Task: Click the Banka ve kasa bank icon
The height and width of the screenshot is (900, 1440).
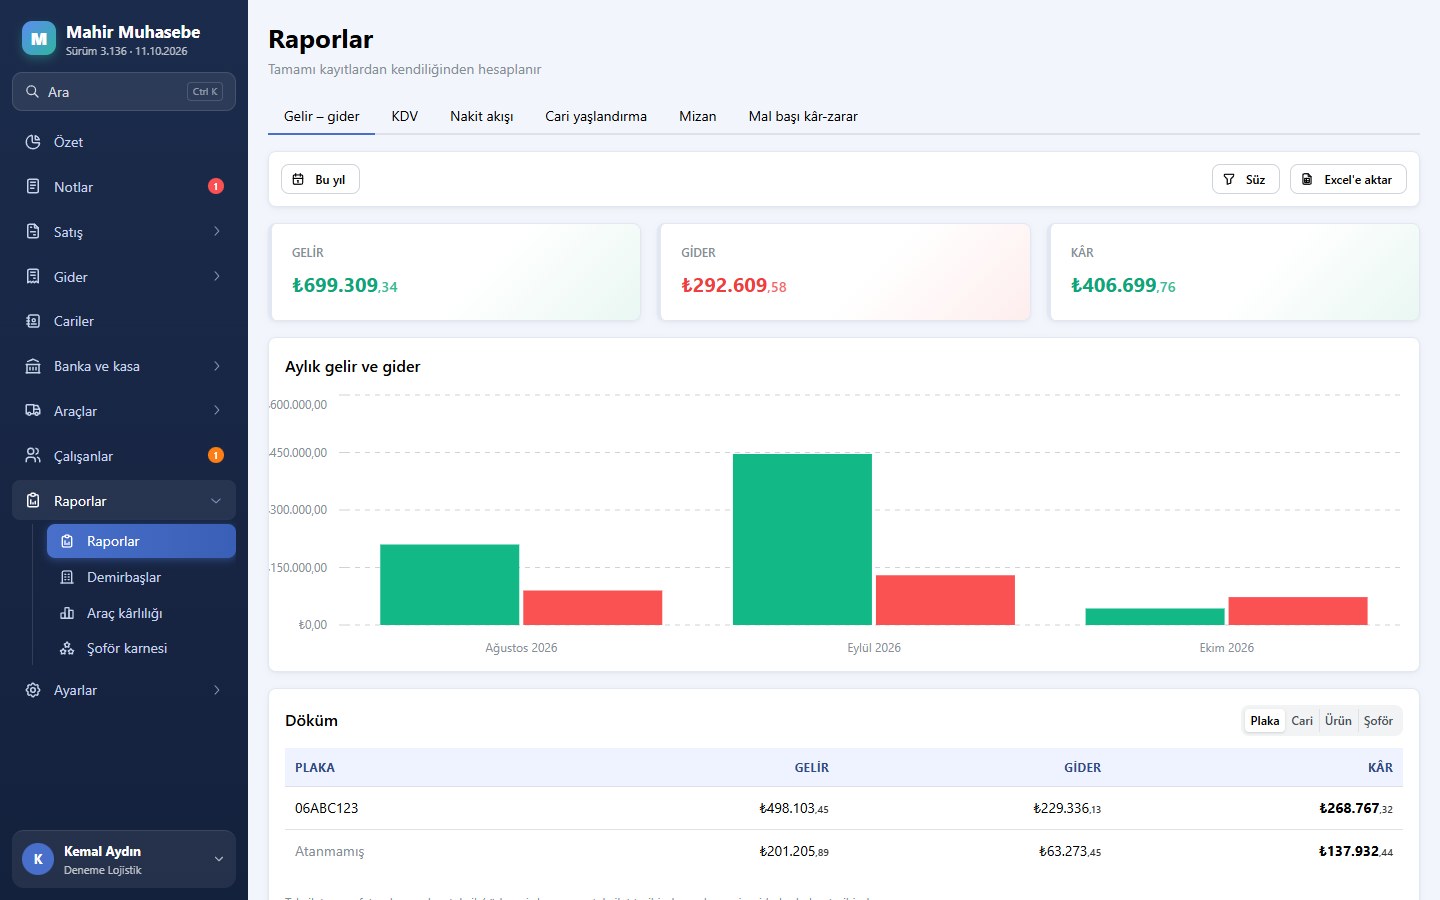Action: pyautogui.click(x=33, y=366)
